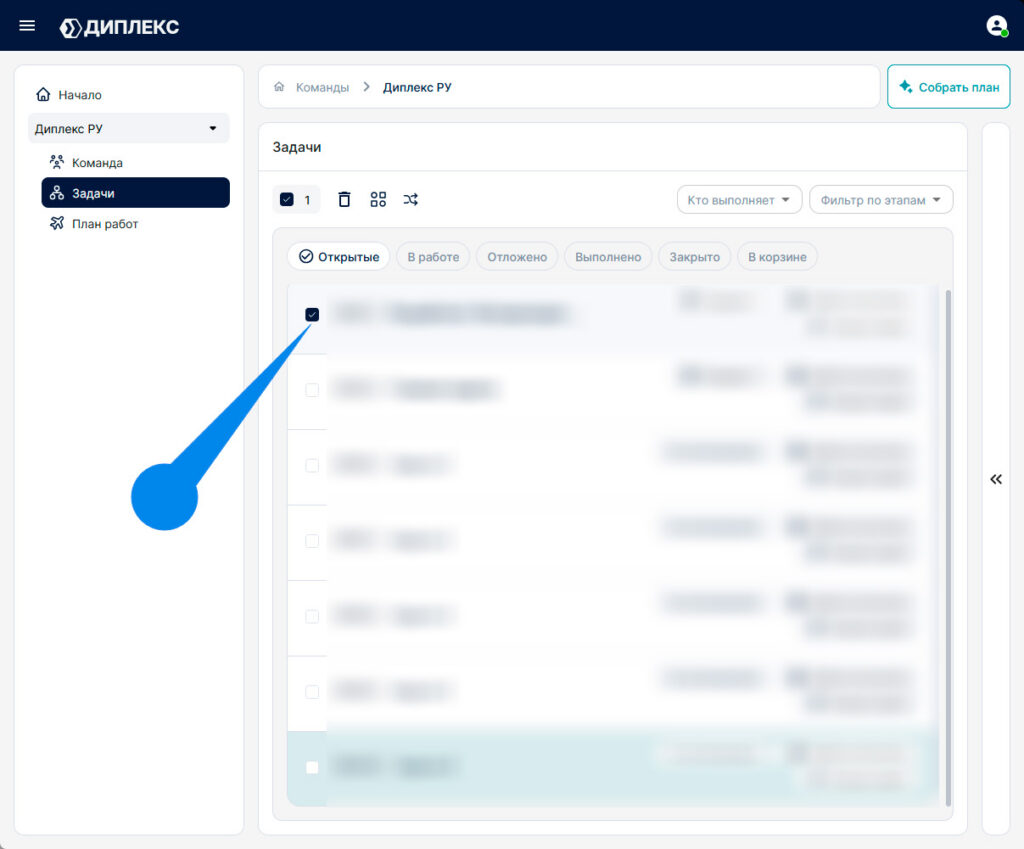Uncheck the first task checkbox
The height and width of the screenshot is (849, 1024).
pos(312,315)
